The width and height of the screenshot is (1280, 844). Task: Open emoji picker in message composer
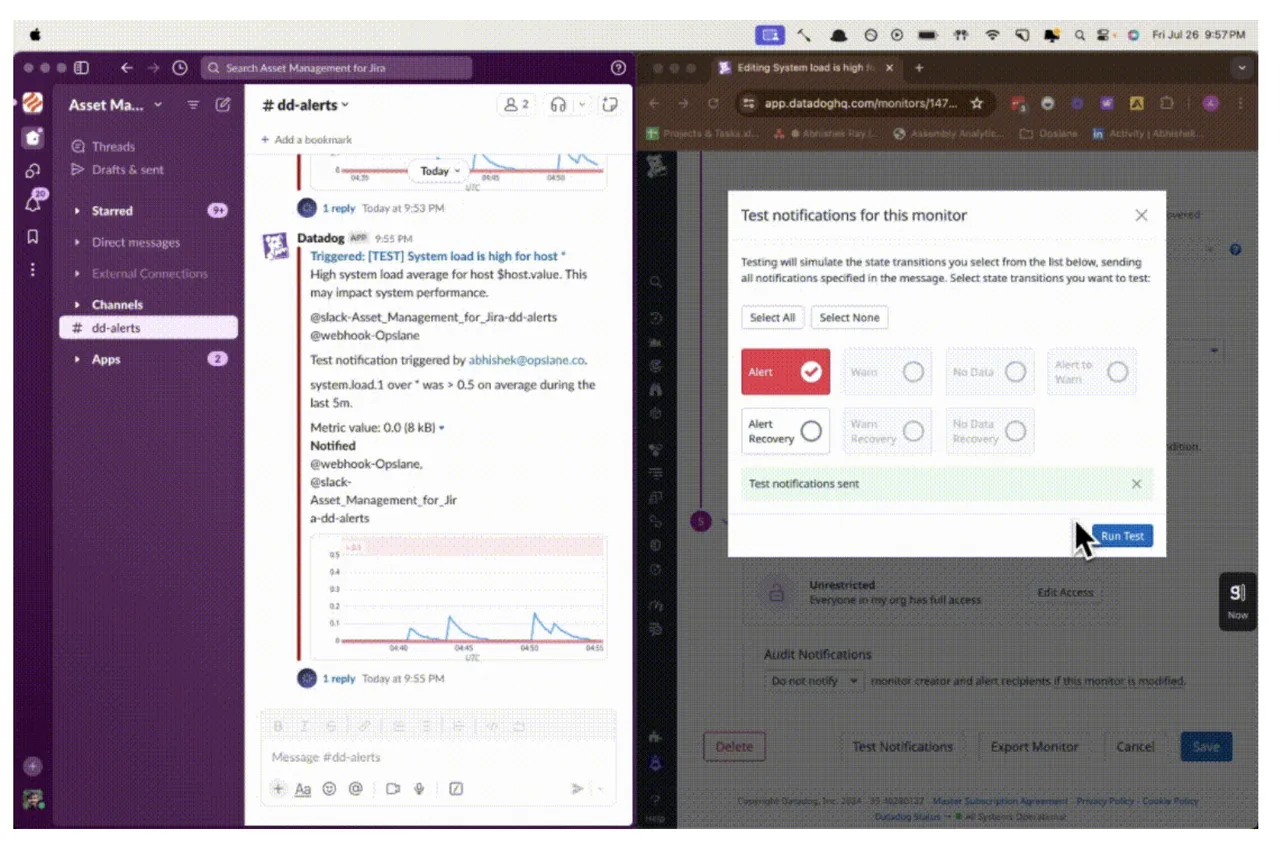coord(329,788)
